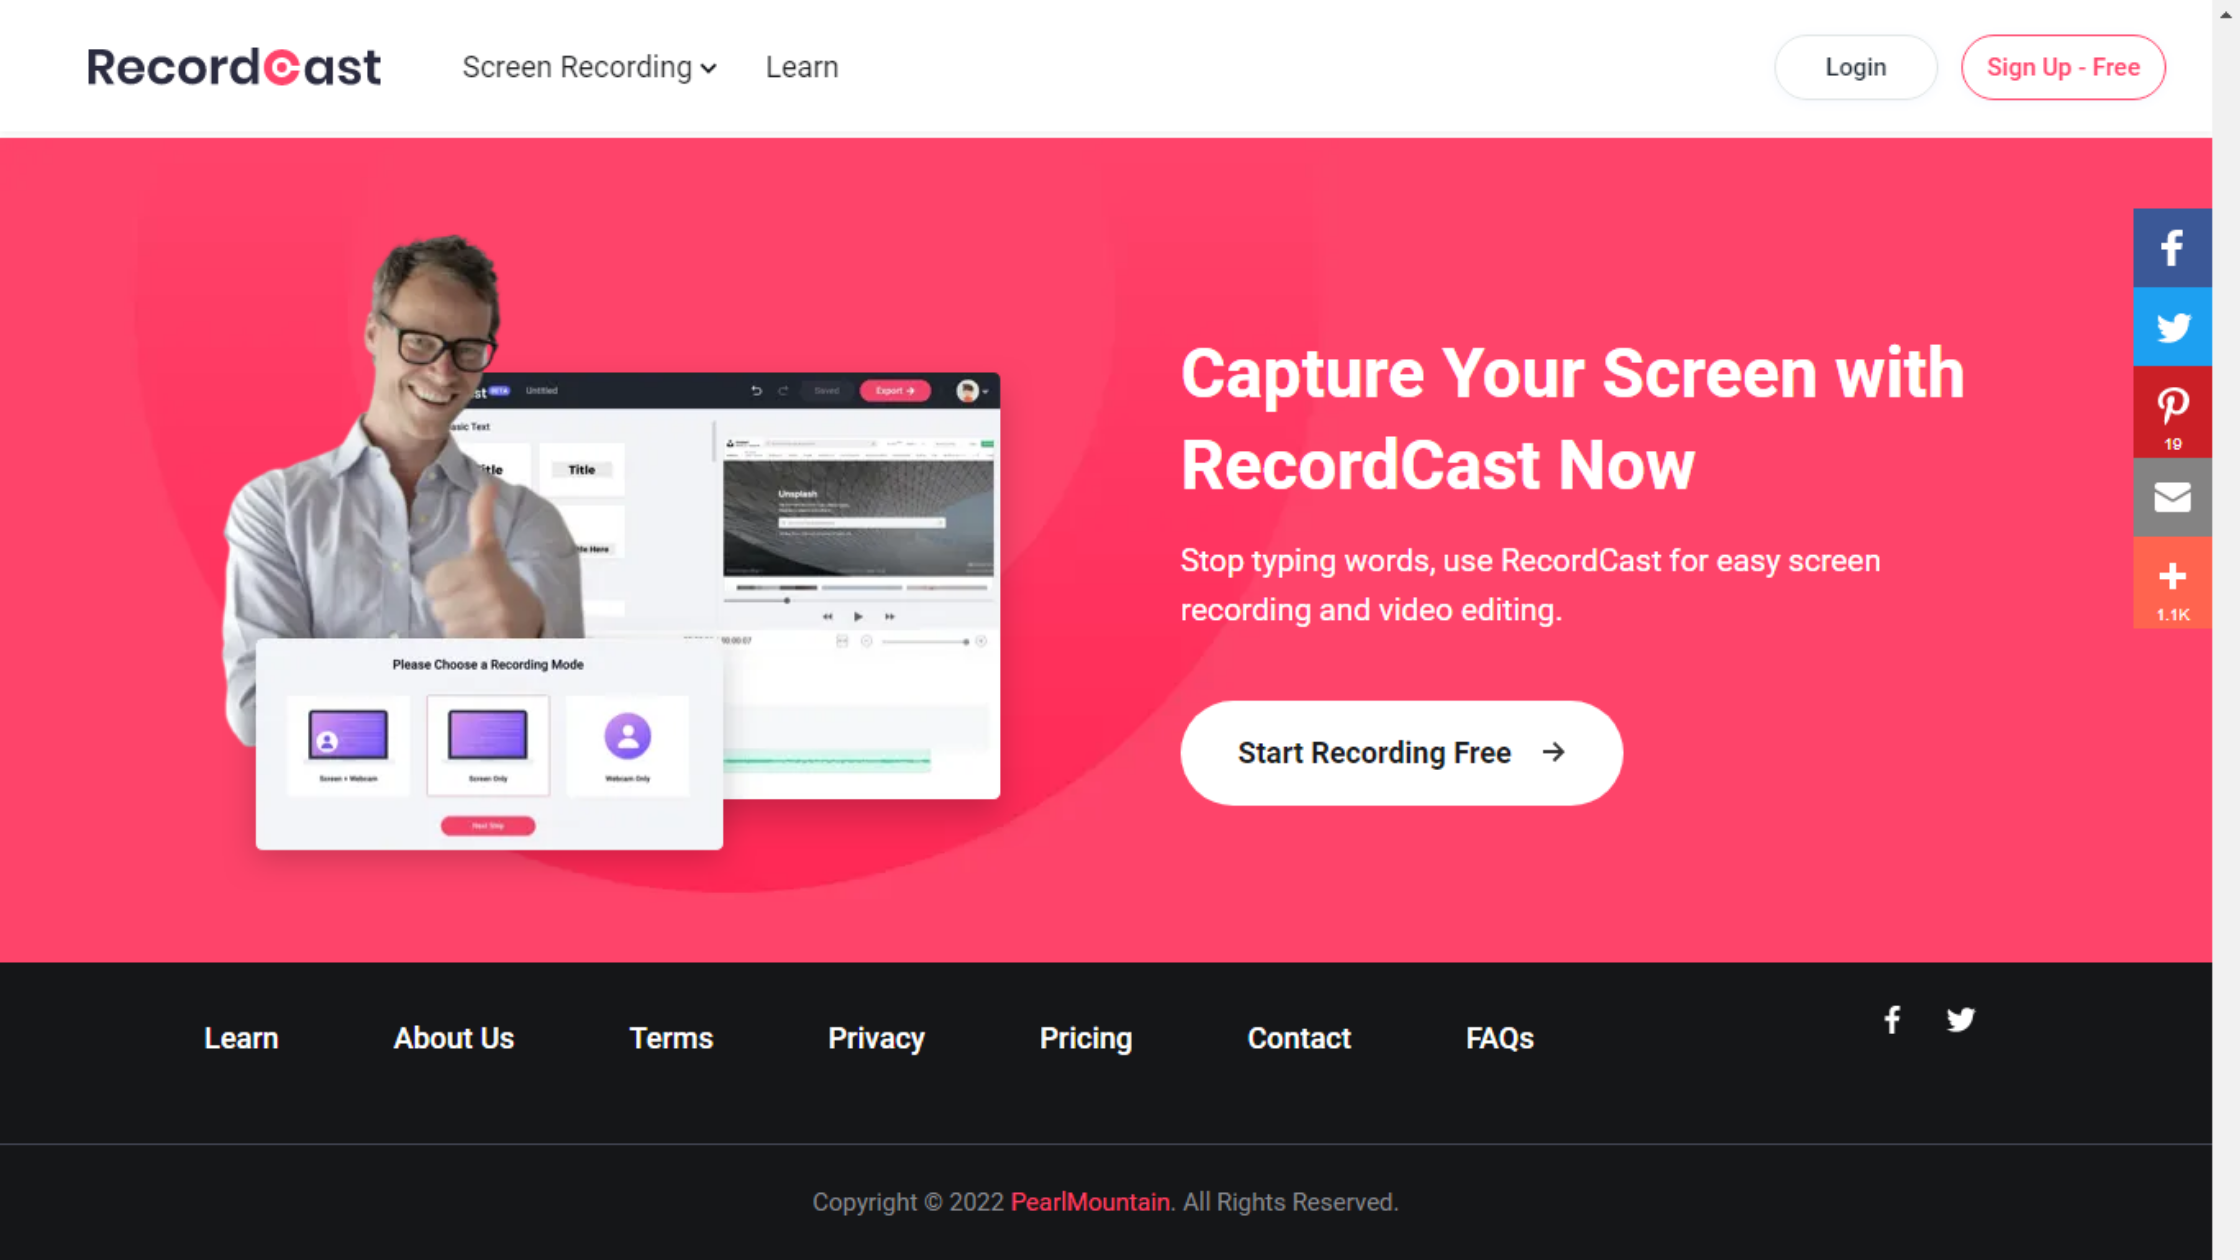
Task: Go to the Pricing footer link
Action: pos(1085,1038)
